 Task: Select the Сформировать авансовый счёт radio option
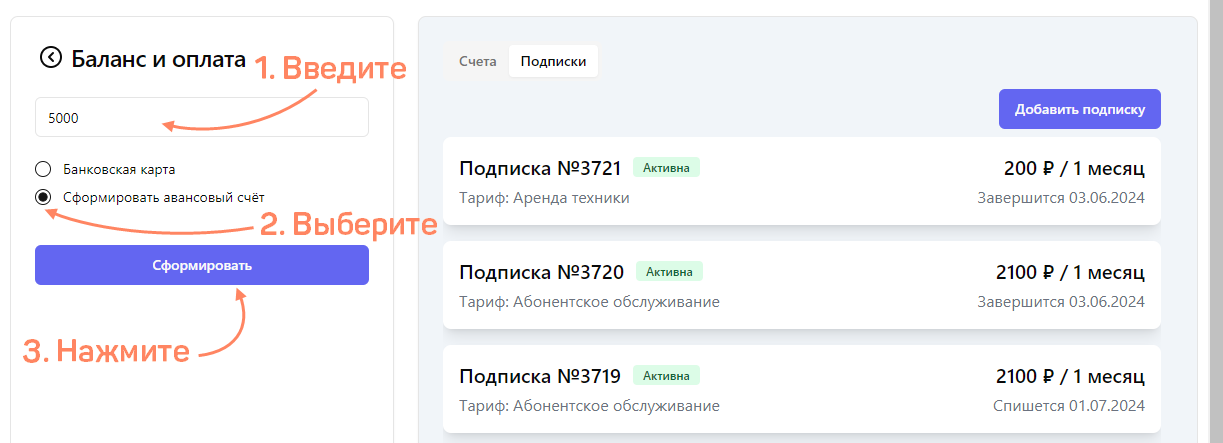[42, 197]
